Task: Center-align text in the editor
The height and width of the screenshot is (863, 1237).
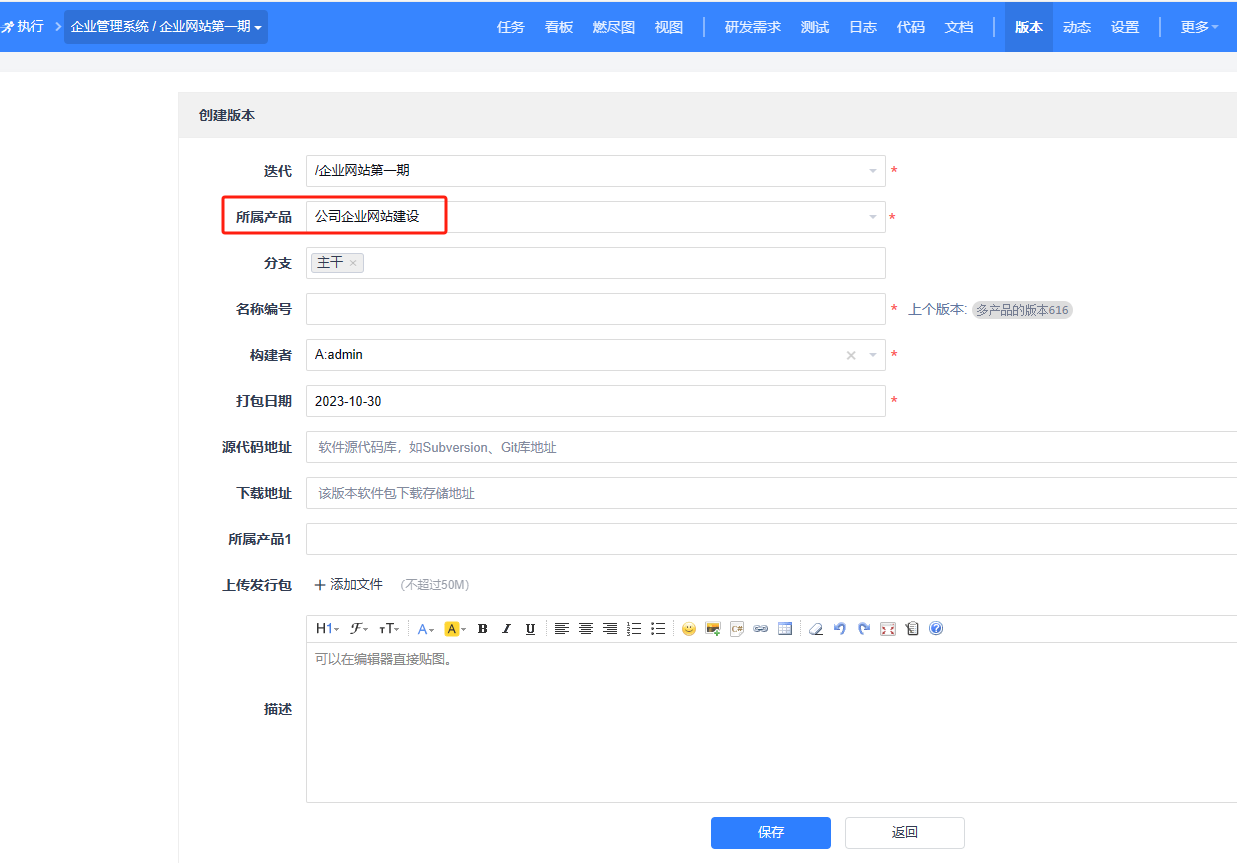Action: pyautogui.click(x=586, y=629)
